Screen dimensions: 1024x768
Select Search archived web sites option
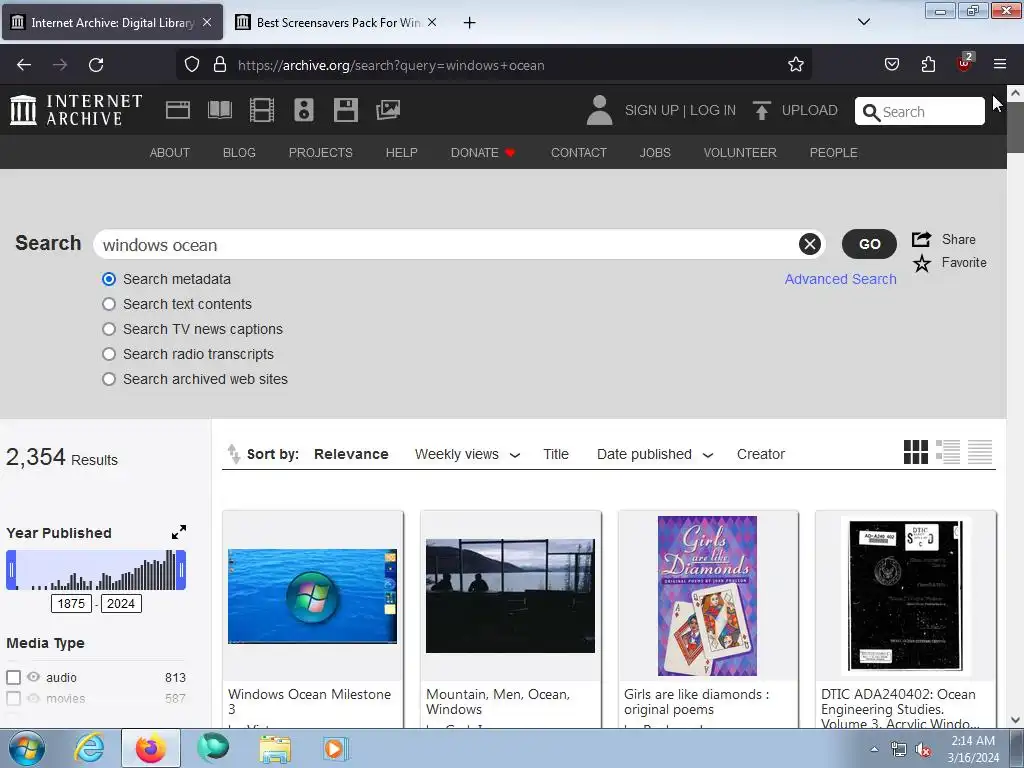(109, 379)
